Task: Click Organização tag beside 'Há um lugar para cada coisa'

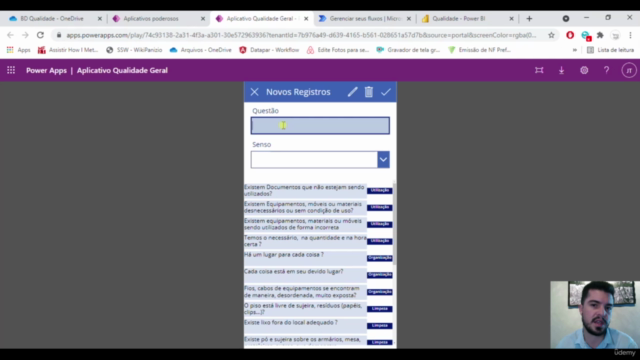Action: (x=380, y=258)
